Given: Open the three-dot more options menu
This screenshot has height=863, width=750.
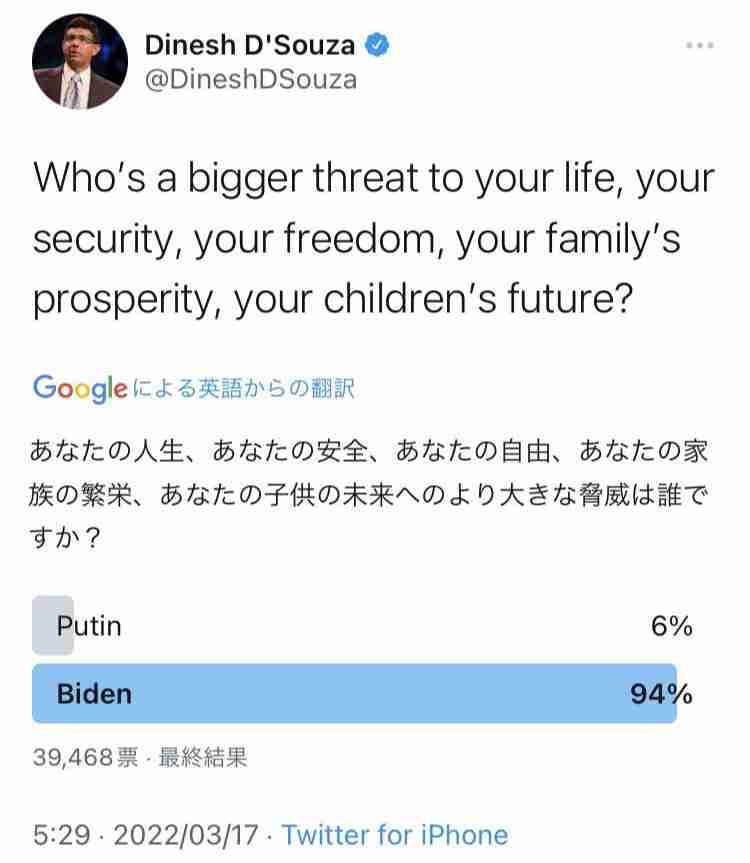Looking at the screenshot, I should tap(700, 45).
